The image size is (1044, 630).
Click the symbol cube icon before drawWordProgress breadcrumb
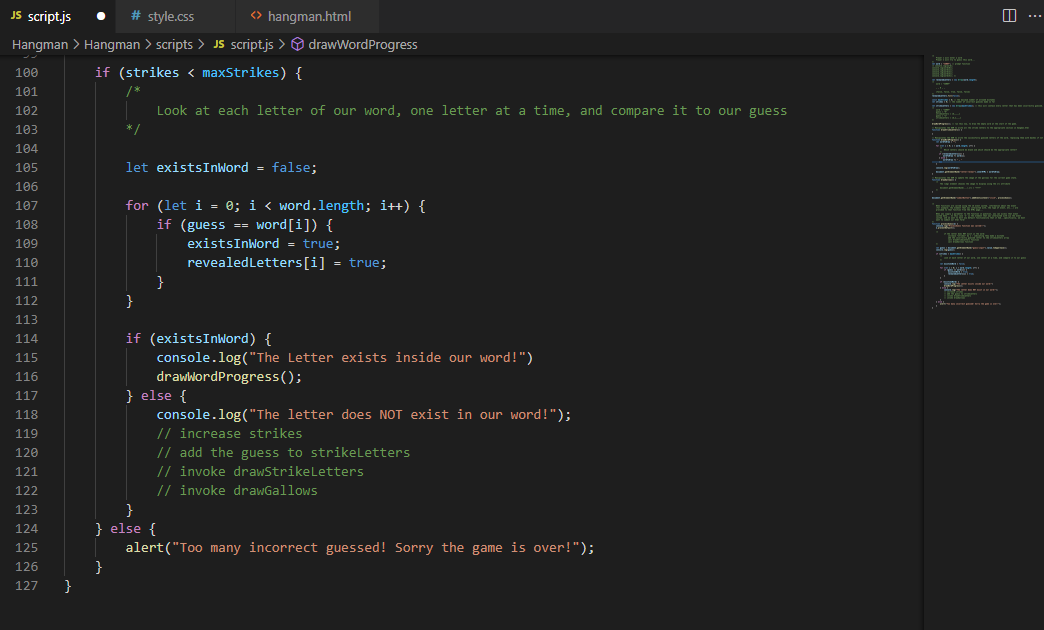[x=296, y=44]
